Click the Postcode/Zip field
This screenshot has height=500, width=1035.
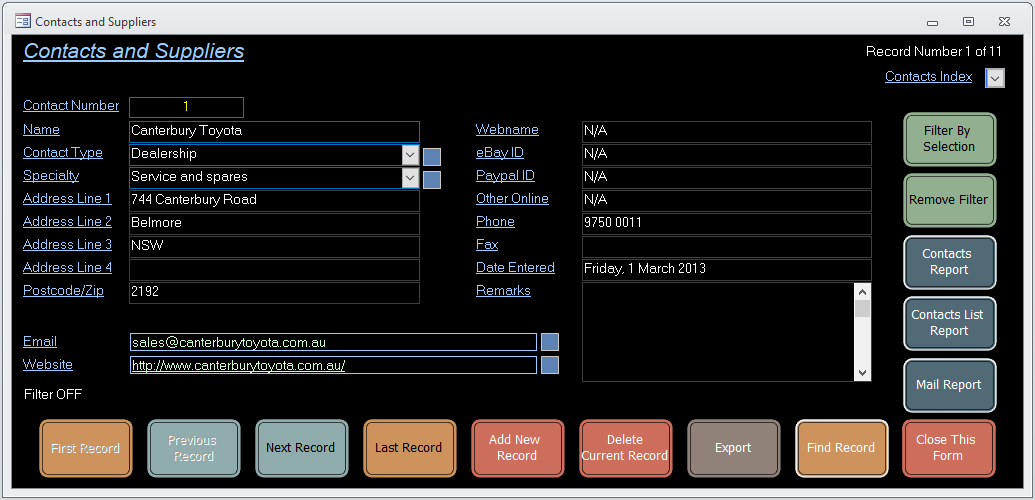[x=275, y=293]
